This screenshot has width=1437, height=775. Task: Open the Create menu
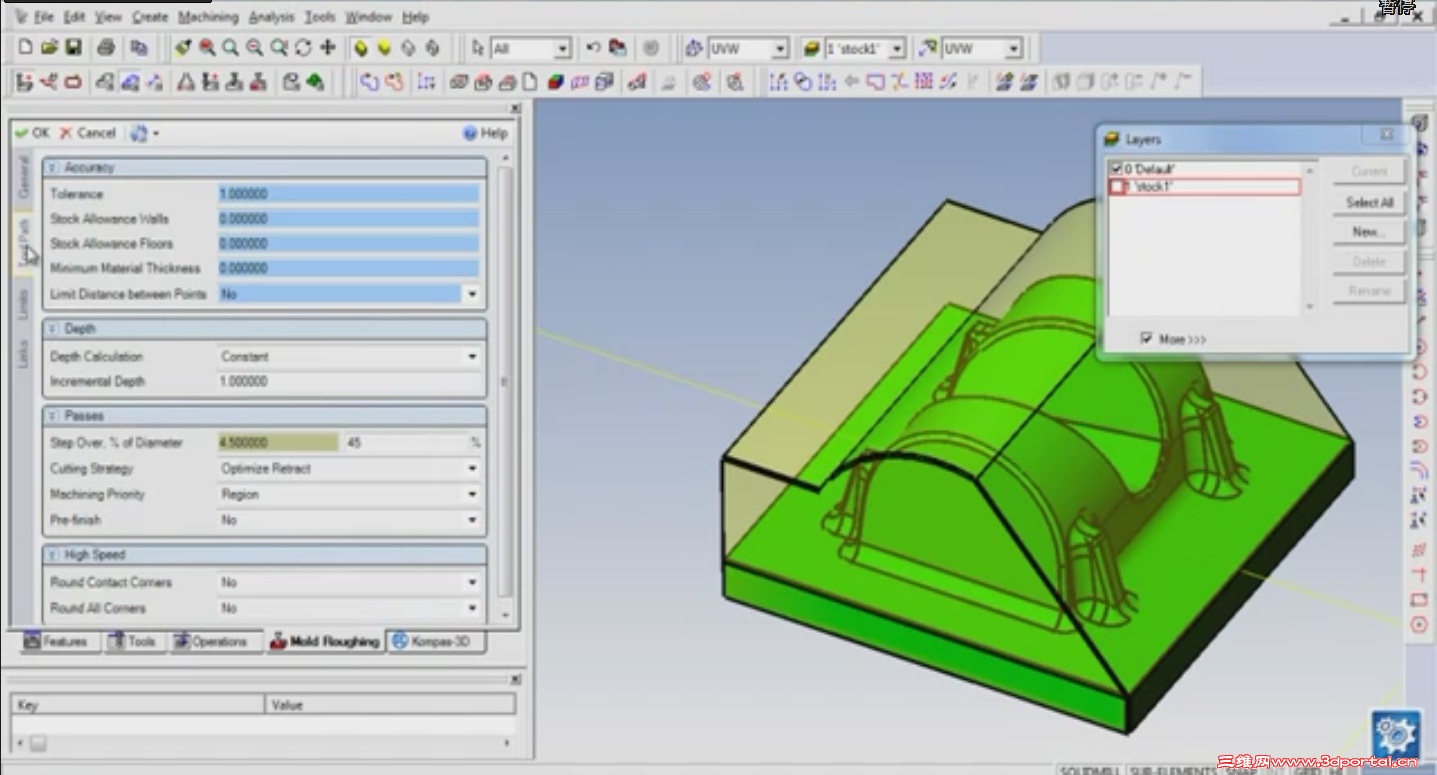click(150, 17)
